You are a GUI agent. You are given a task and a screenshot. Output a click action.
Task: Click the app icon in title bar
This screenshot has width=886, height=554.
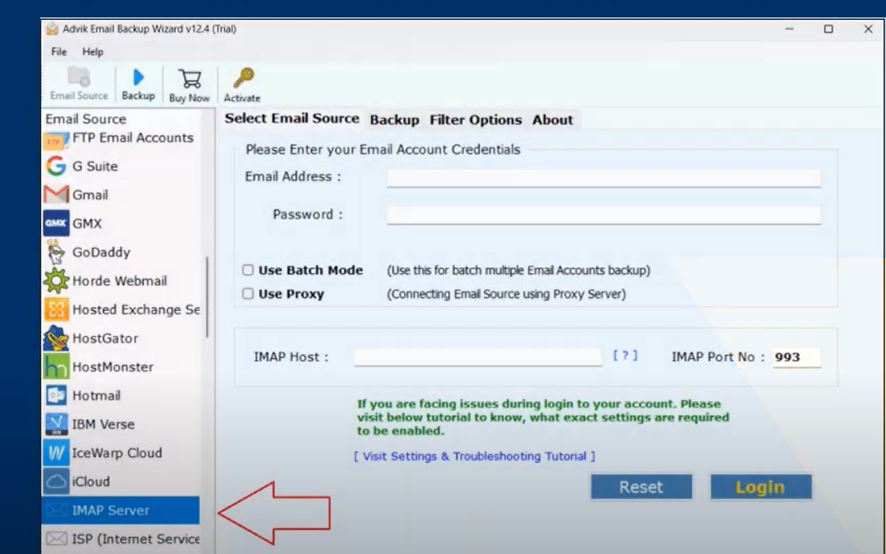[x=52, y=29]
